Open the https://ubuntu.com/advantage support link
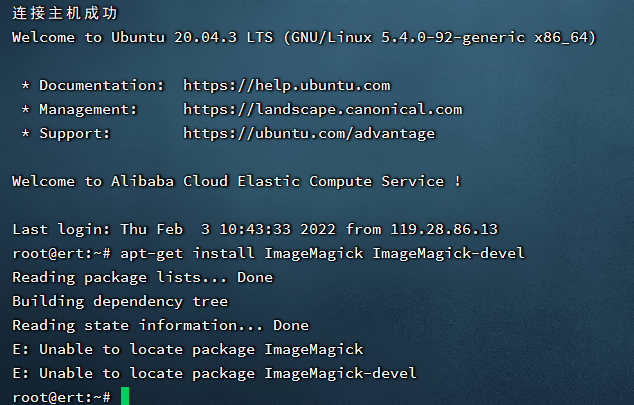Screen dimensions: 634x405 click(x=309, y=134)
